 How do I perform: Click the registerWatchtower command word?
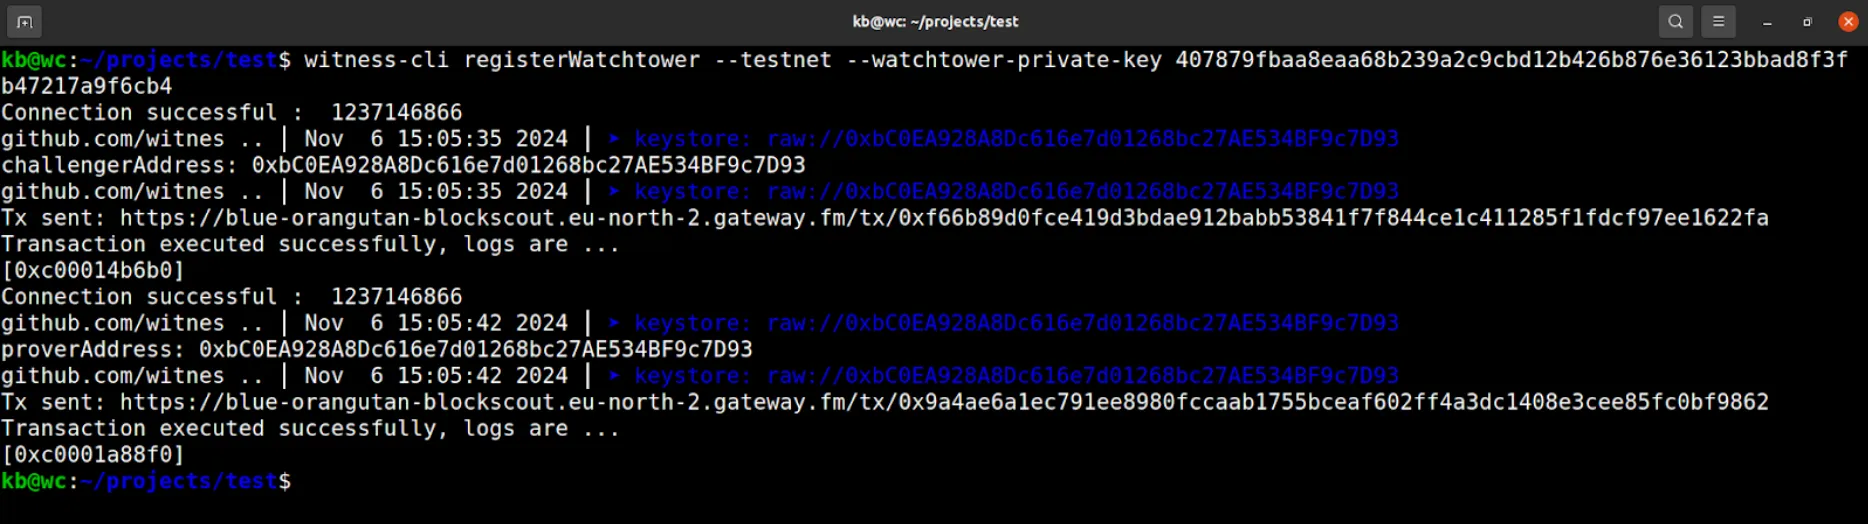pos(581,60)
